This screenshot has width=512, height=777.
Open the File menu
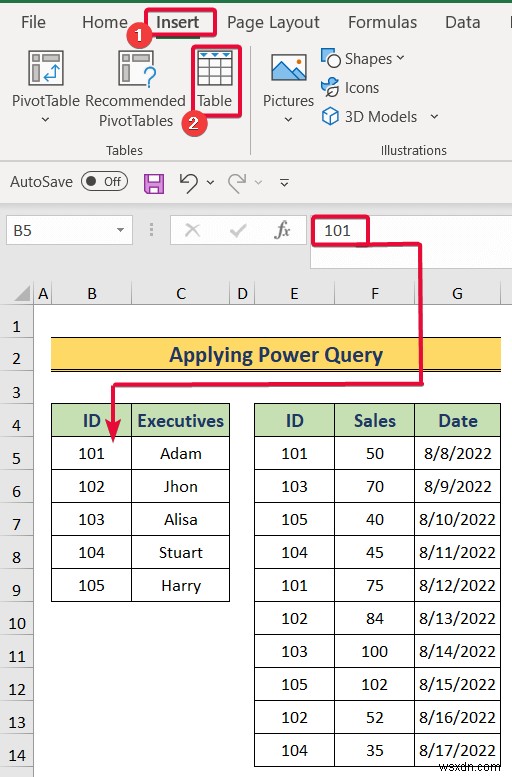tap(33, 22)
